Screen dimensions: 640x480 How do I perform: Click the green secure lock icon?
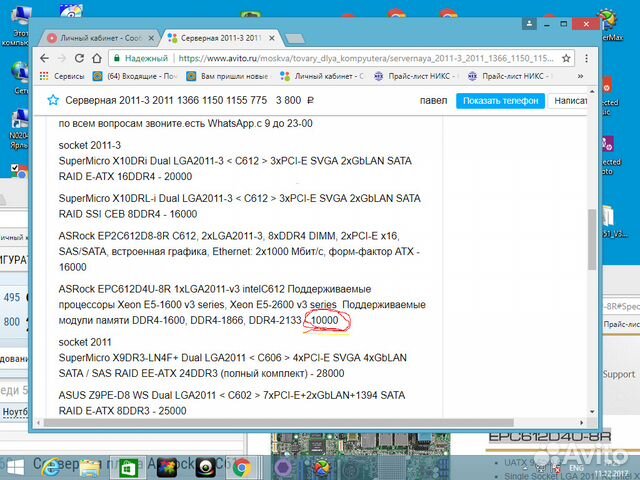tap(117, 58)
